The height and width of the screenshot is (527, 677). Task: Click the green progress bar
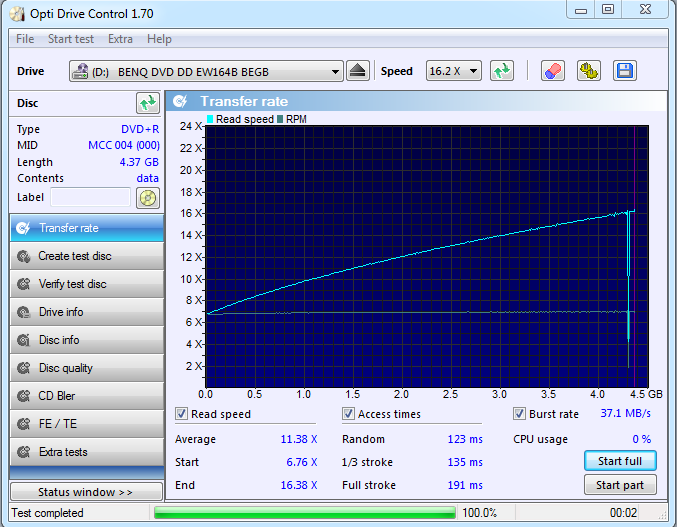coord(305,513)
